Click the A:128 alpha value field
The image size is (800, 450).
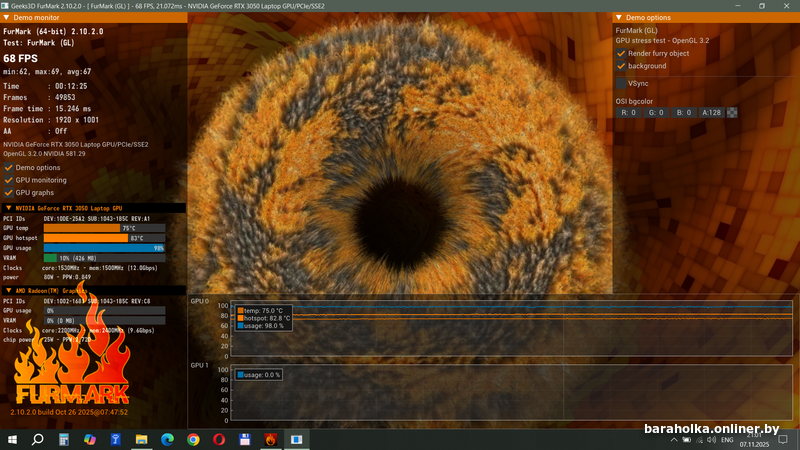(711, 113)
